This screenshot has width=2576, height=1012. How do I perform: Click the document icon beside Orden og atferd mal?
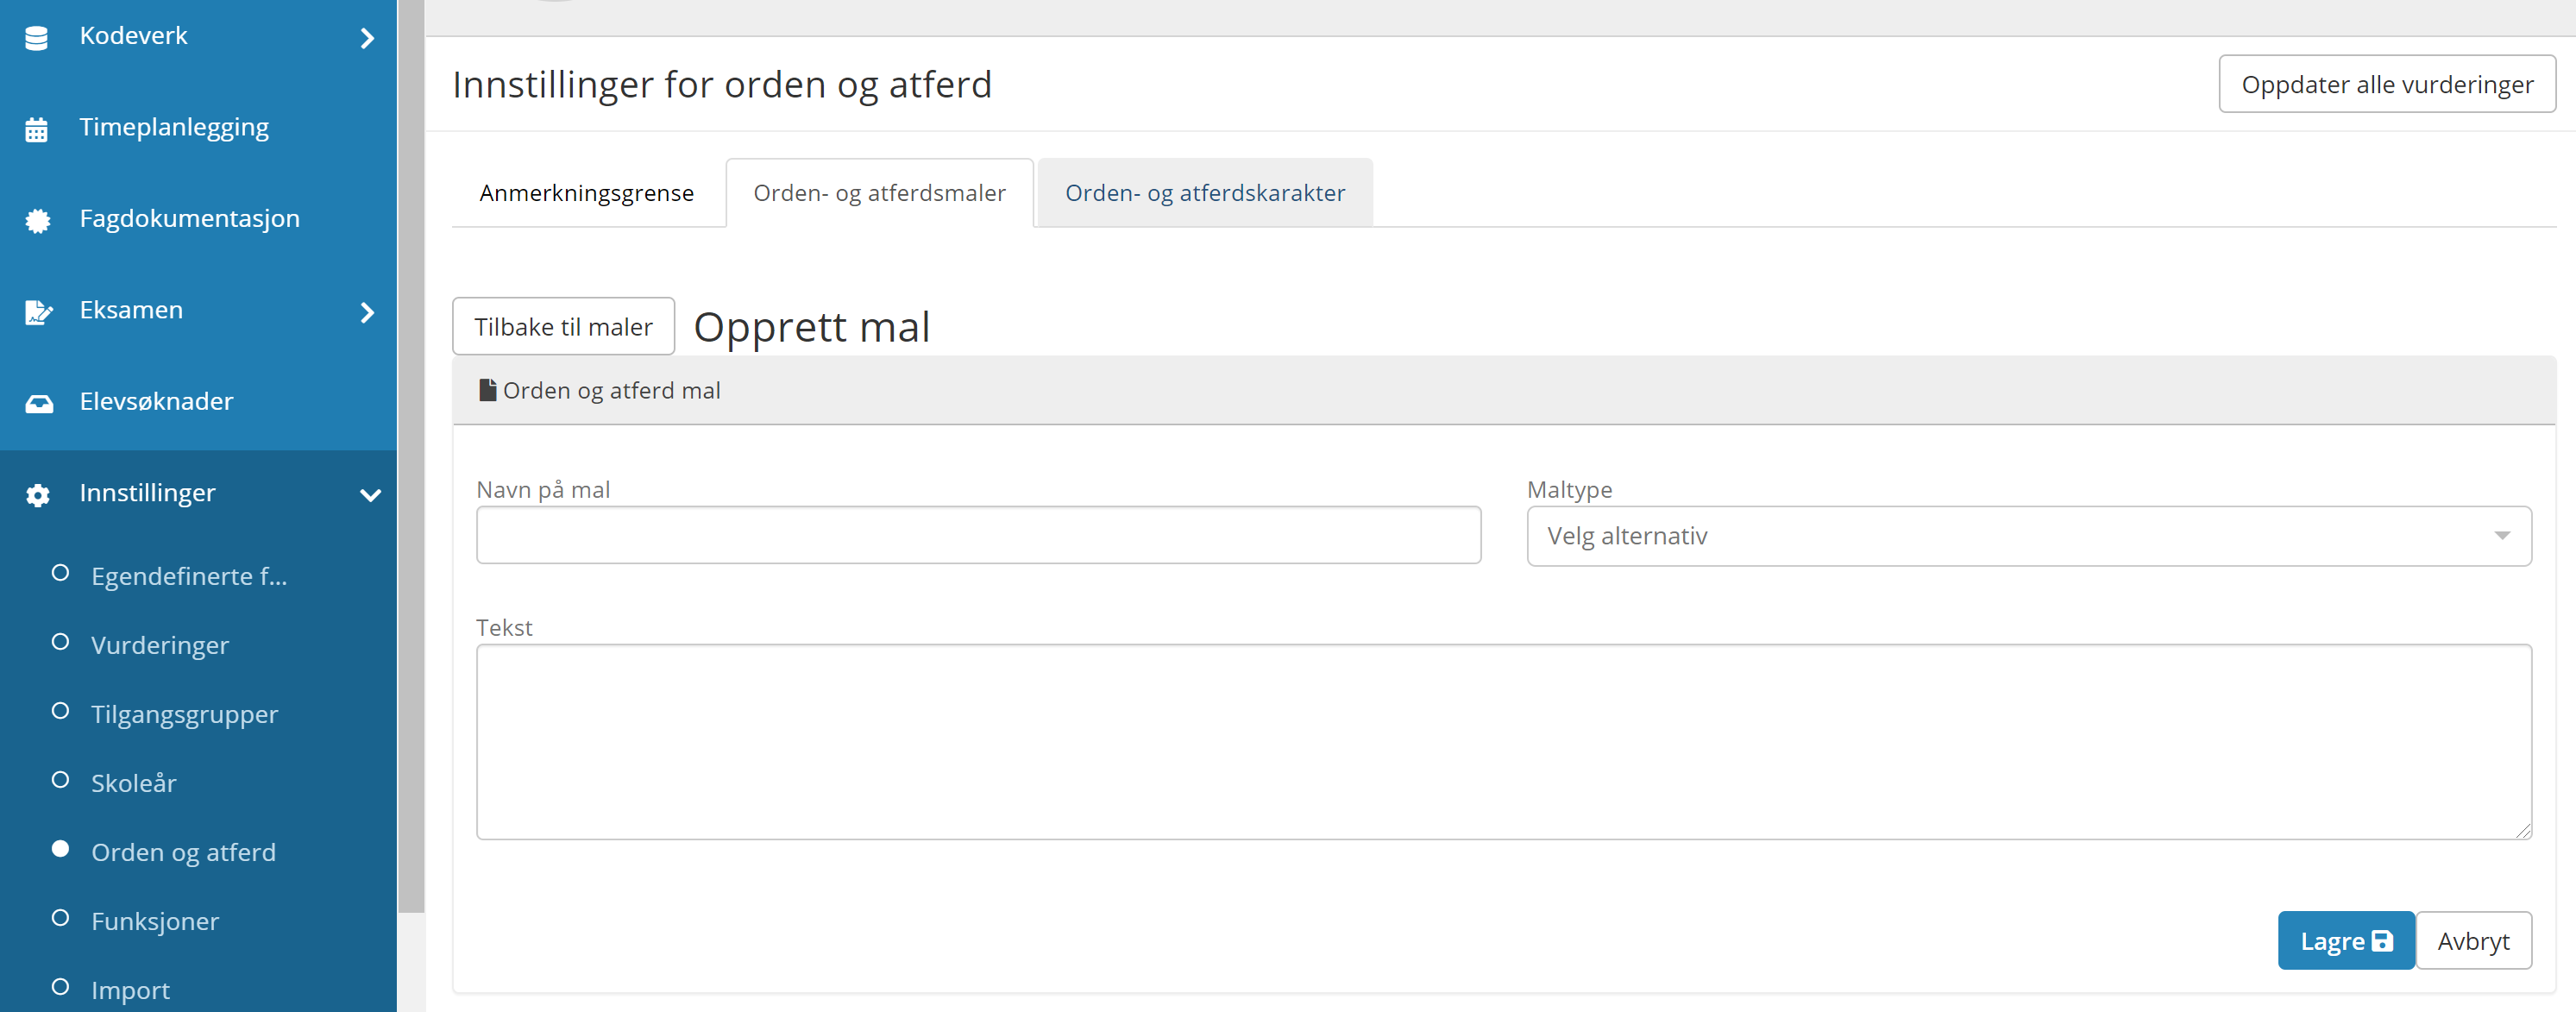(487, 390)
